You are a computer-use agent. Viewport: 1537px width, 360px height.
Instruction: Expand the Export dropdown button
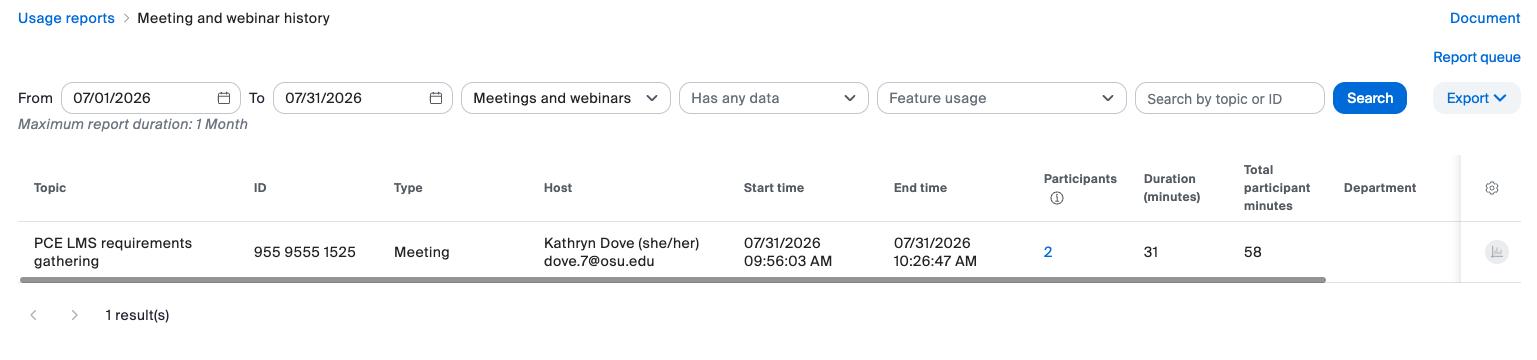(1477, 98)
